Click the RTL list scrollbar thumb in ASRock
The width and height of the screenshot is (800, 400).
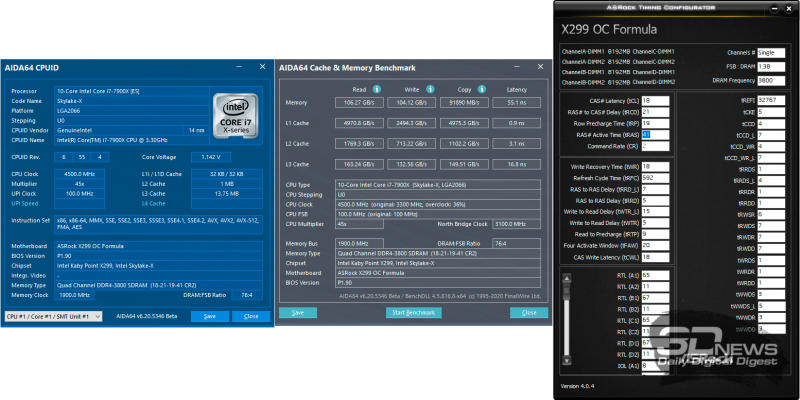[566, 292]
